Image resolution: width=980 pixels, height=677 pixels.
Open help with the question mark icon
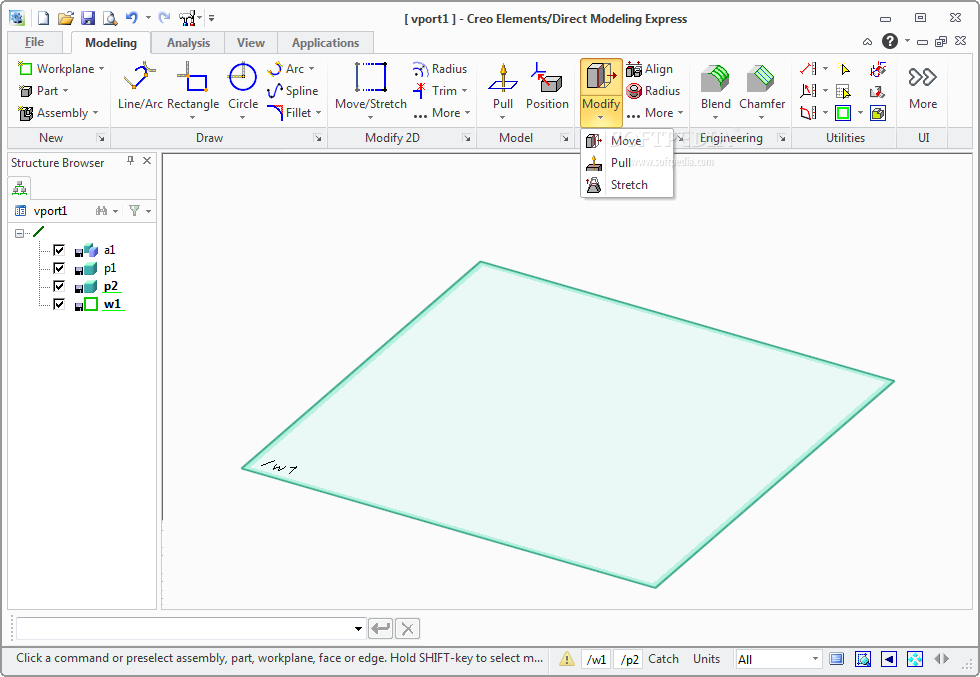tap(889, 41)
